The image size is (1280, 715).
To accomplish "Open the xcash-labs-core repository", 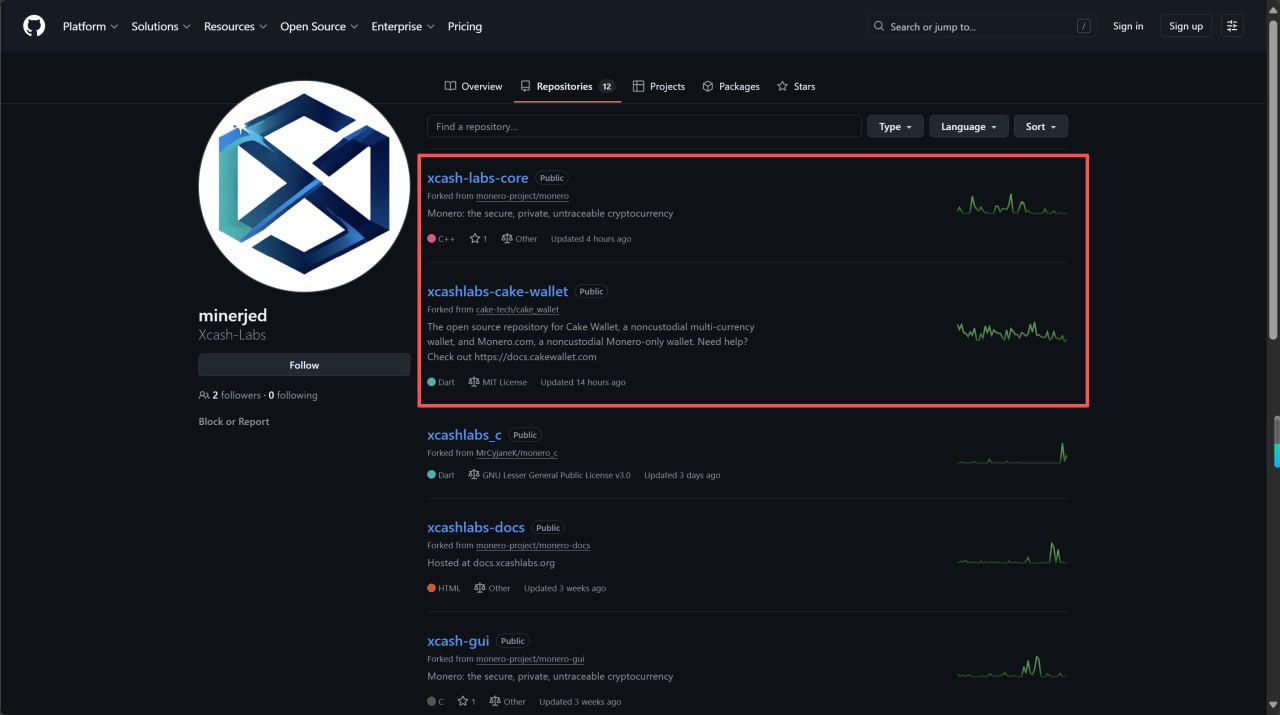I will click(x=478, y=178).
